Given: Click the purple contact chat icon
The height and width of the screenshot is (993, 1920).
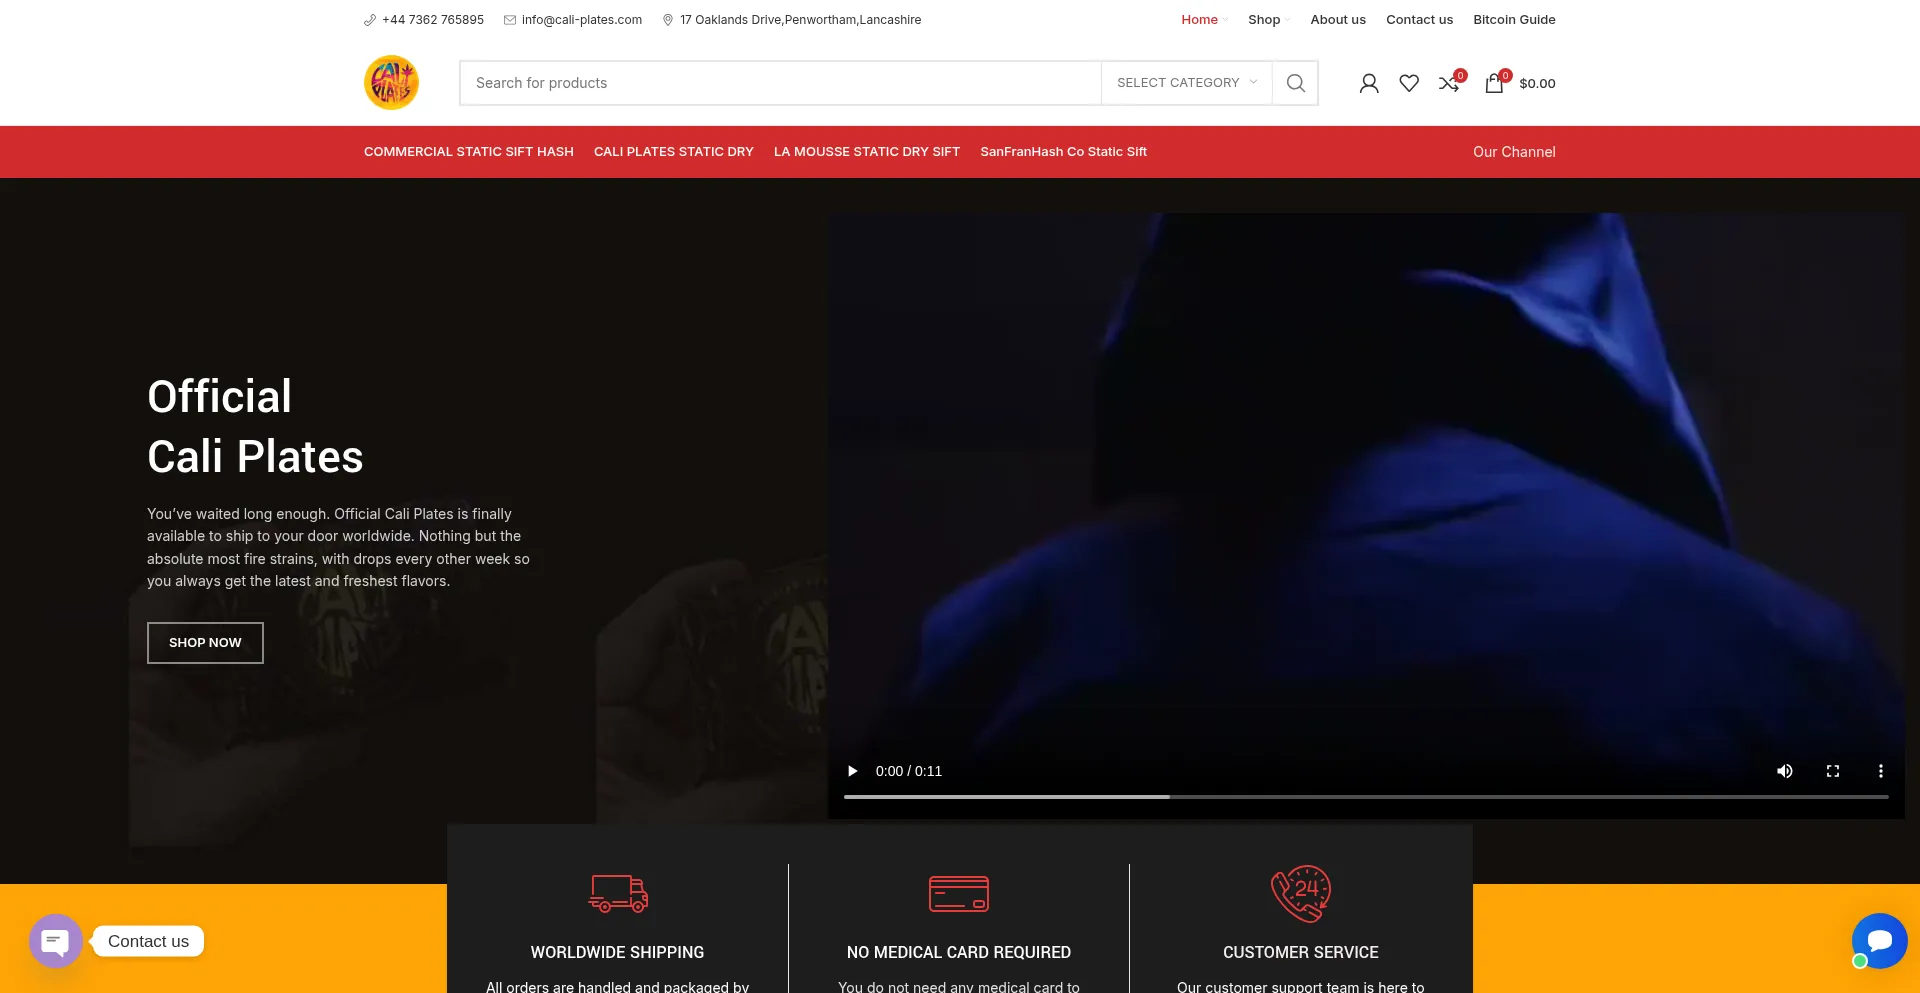Looking at the screenshot, I should coord(56,941).
